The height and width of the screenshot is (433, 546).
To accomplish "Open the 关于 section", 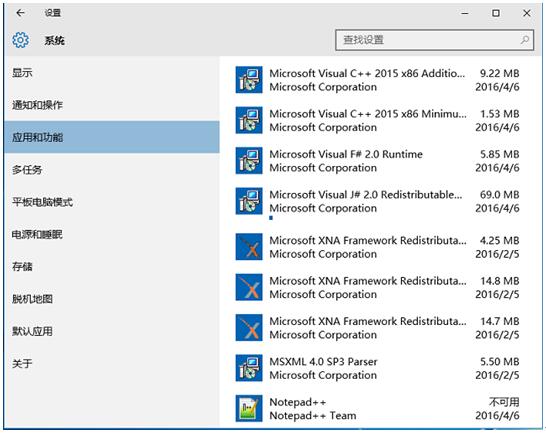I will 111,364.
